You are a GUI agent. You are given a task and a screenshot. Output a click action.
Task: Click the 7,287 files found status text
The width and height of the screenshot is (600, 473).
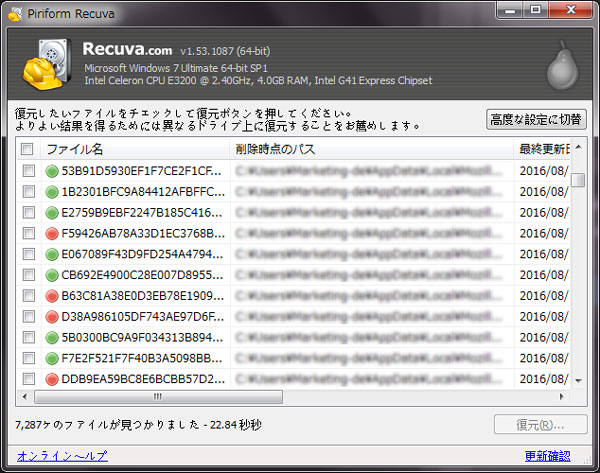(x=138, y=424)
